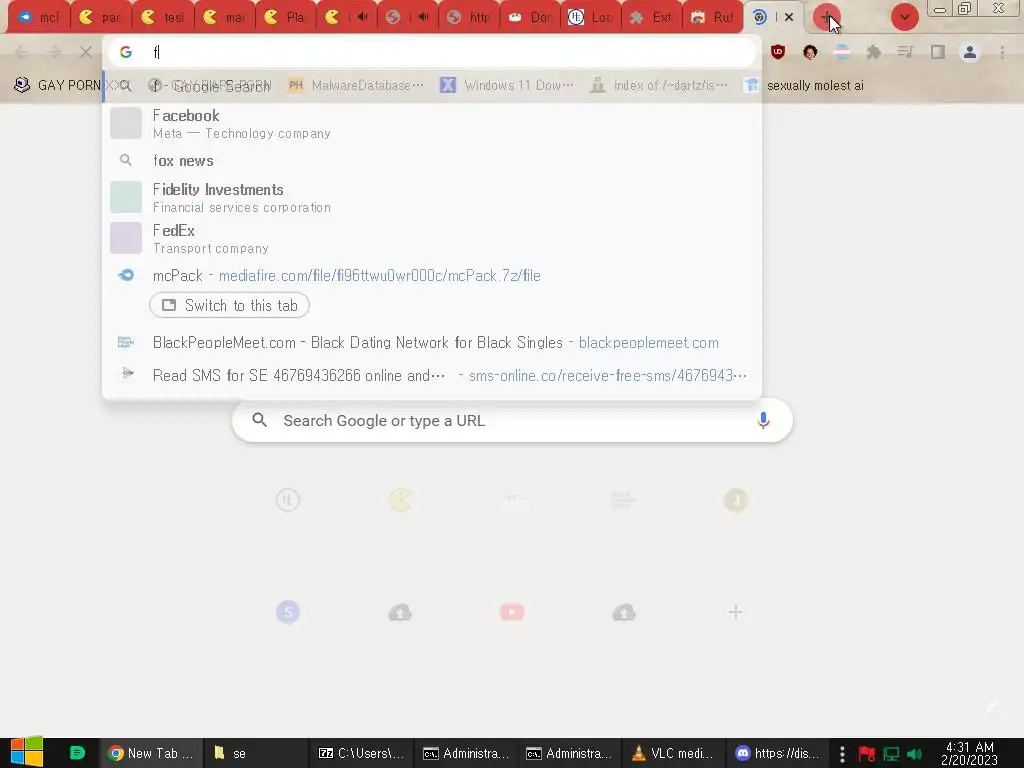Toggle the Chrome side panel icon
1024x768 pixels.
pos(938,52)
